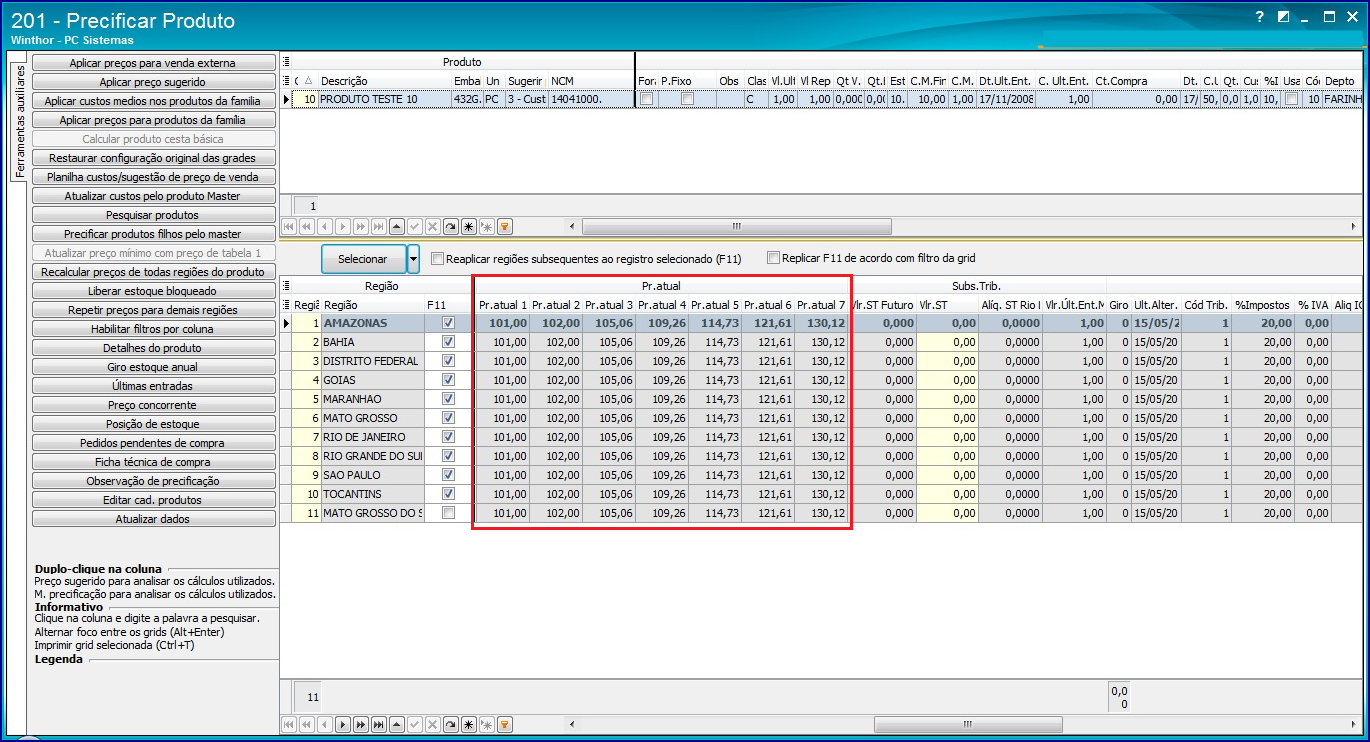
Task: Click Liberar estoque bloqueado button
Action: coord(153,291)
